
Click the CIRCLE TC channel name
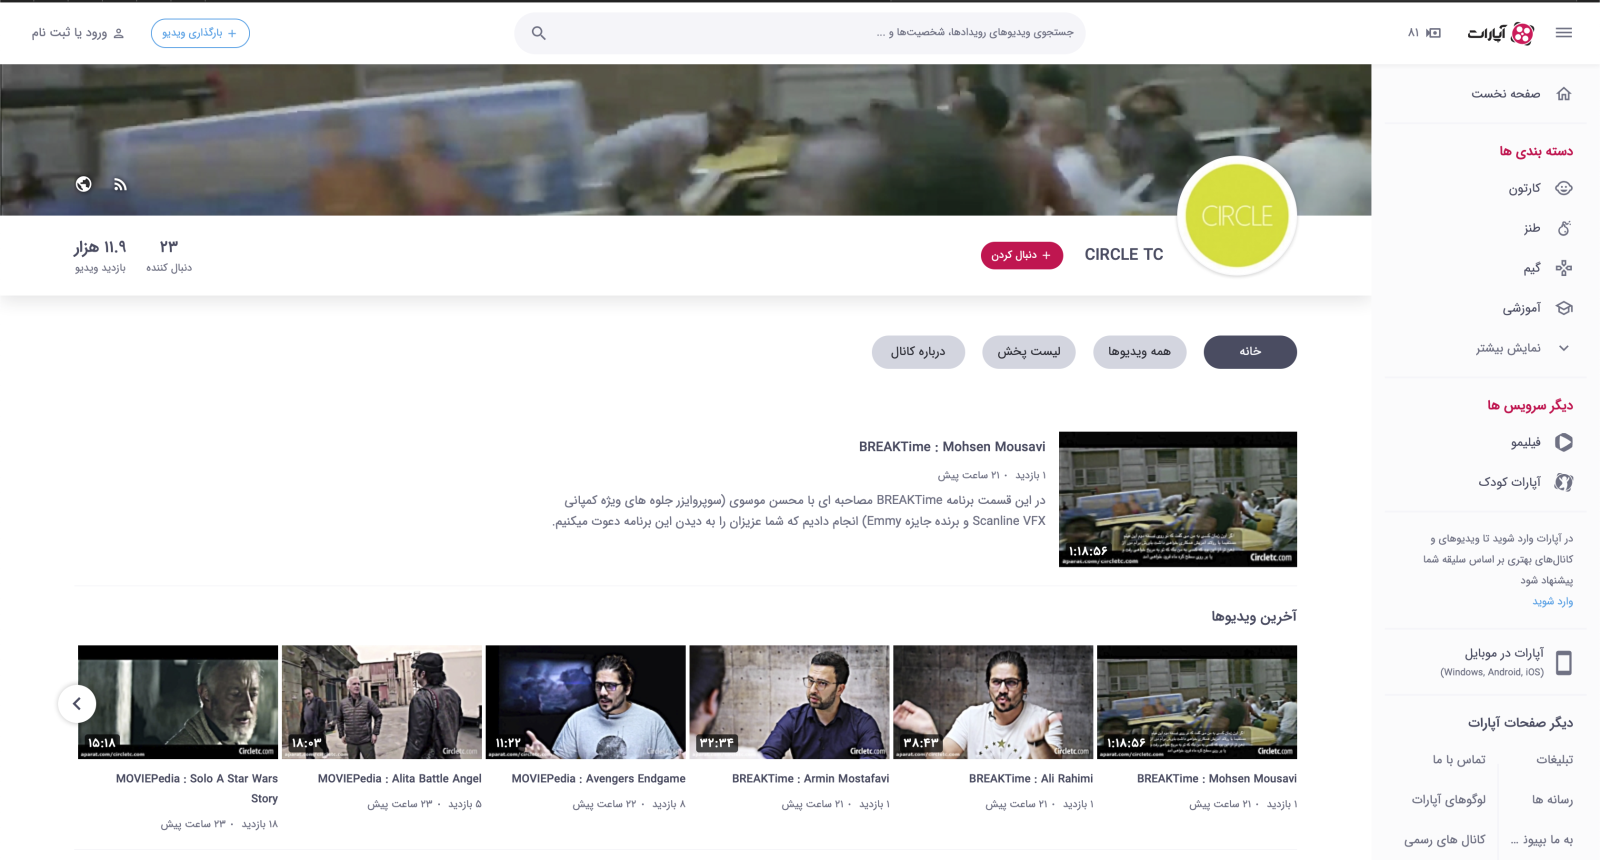[x=1124, y=255]
